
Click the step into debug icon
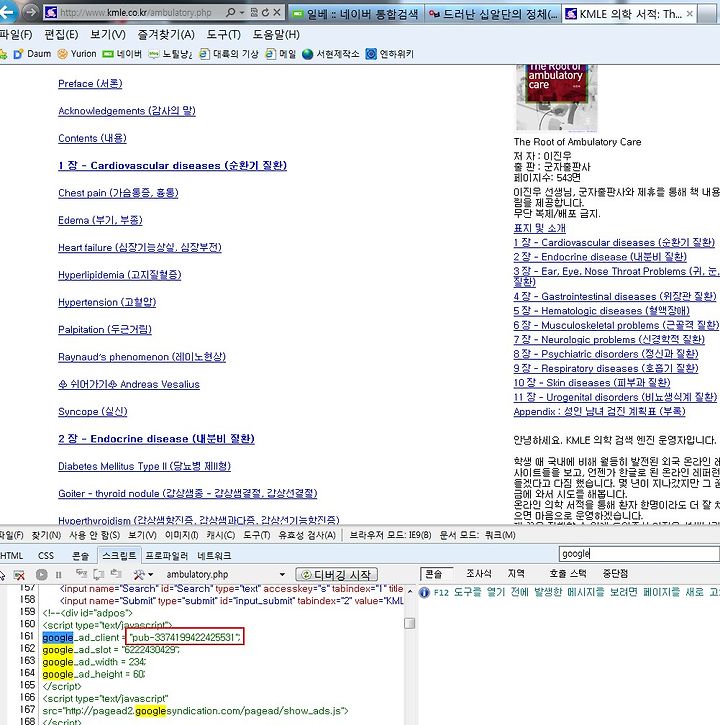(x=81, y=574)
